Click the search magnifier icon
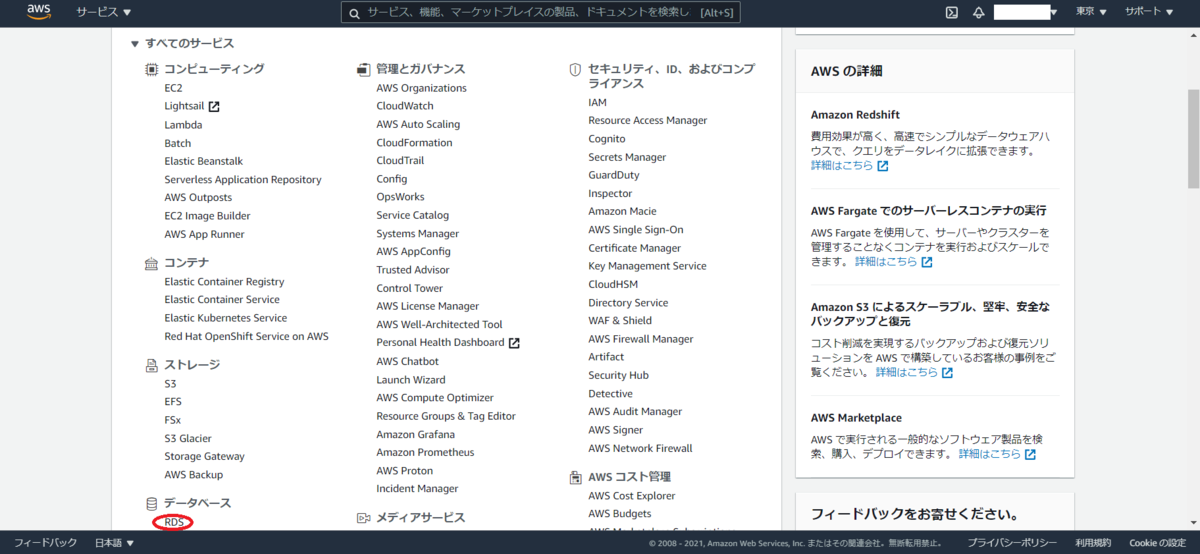Viewport: 1200px width, 554px height. coord(354,12)
